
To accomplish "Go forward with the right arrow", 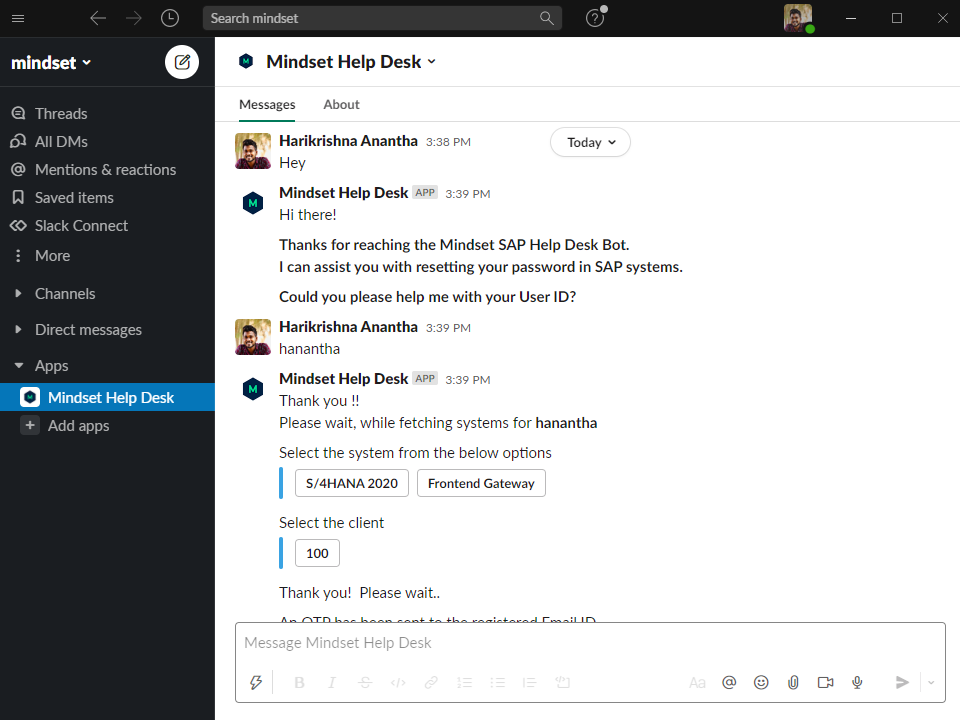I will tap(133, 18).
